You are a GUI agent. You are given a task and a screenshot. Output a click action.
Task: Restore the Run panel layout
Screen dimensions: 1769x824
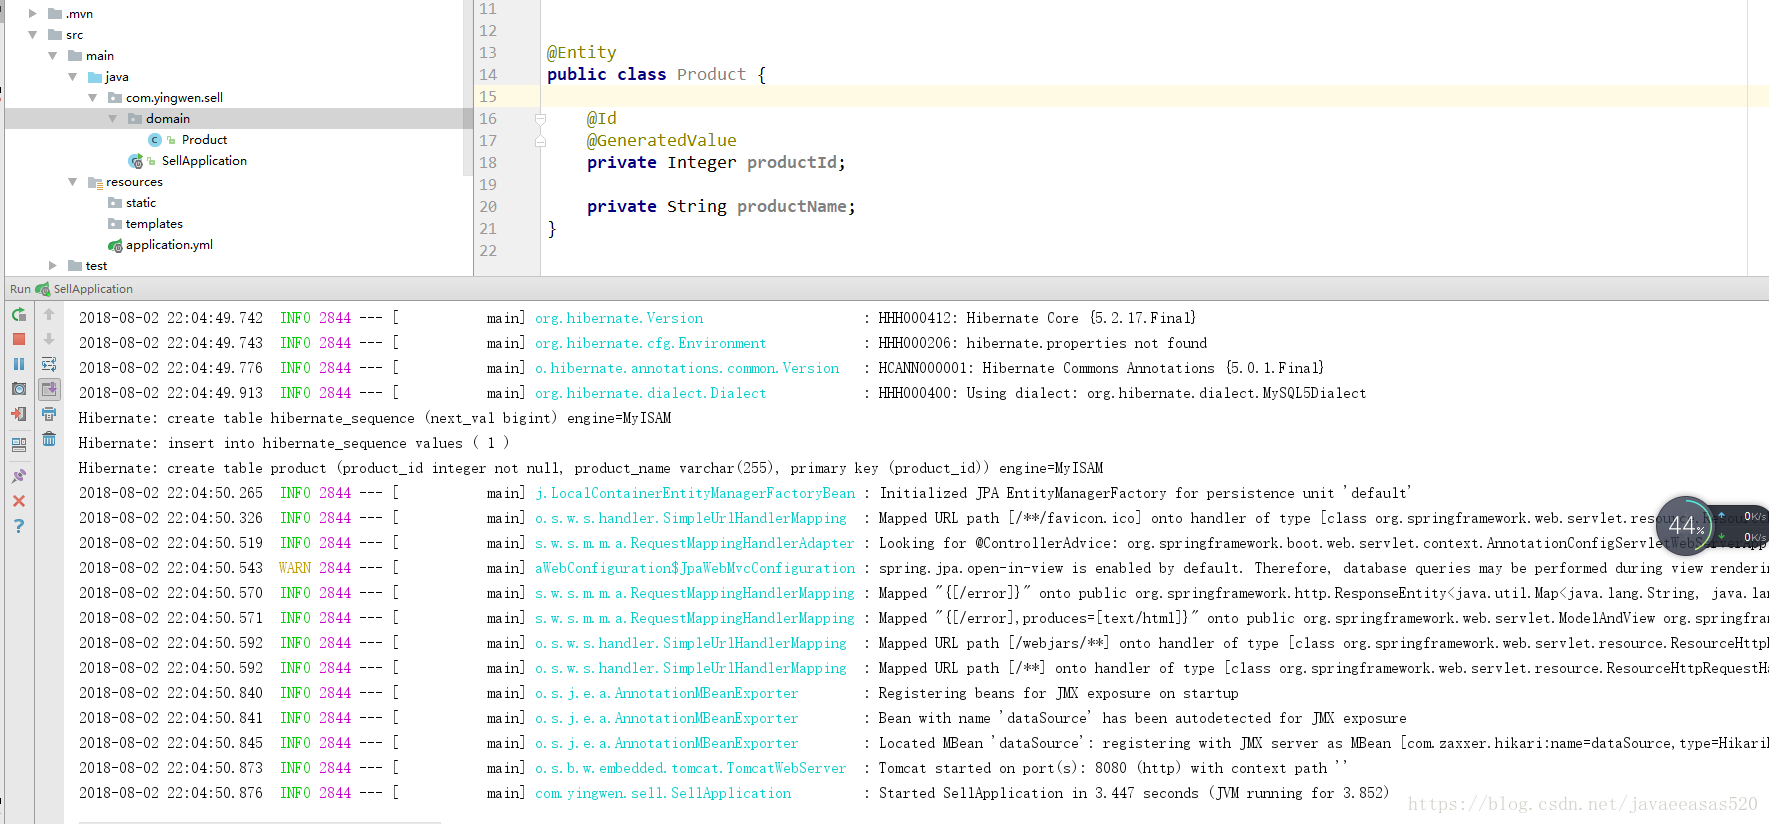click(19, 445)
